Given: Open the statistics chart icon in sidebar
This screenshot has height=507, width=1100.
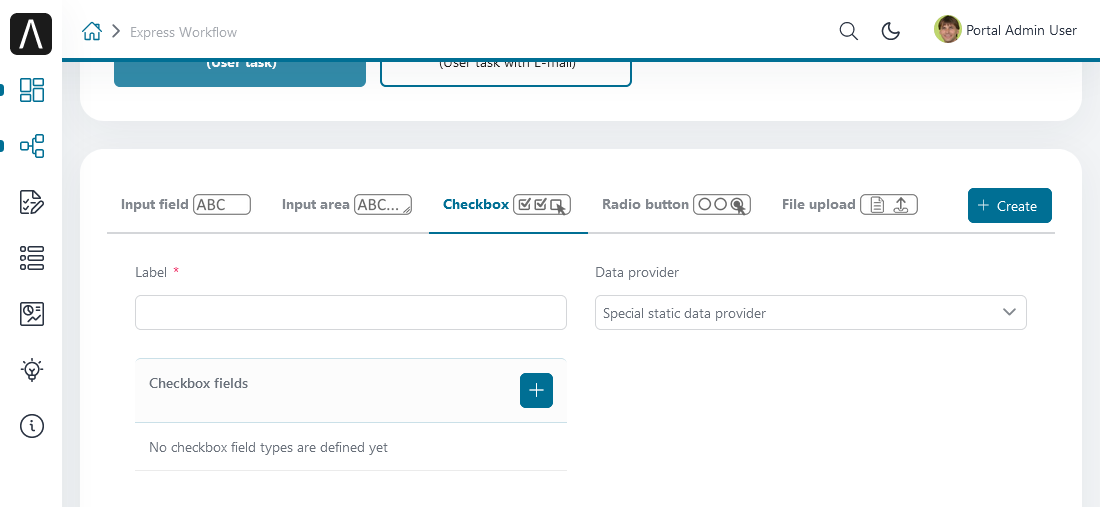Looking at the screenshot, I should tap(32, 314).
